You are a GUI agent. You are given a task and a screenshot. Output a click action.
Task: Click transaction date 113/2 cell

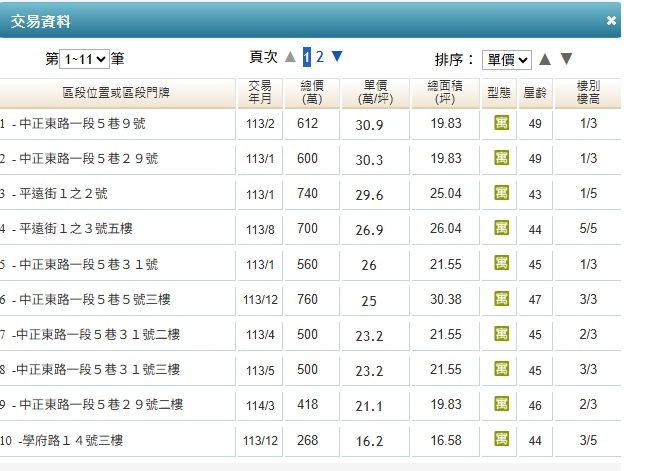tap(260, 124)
